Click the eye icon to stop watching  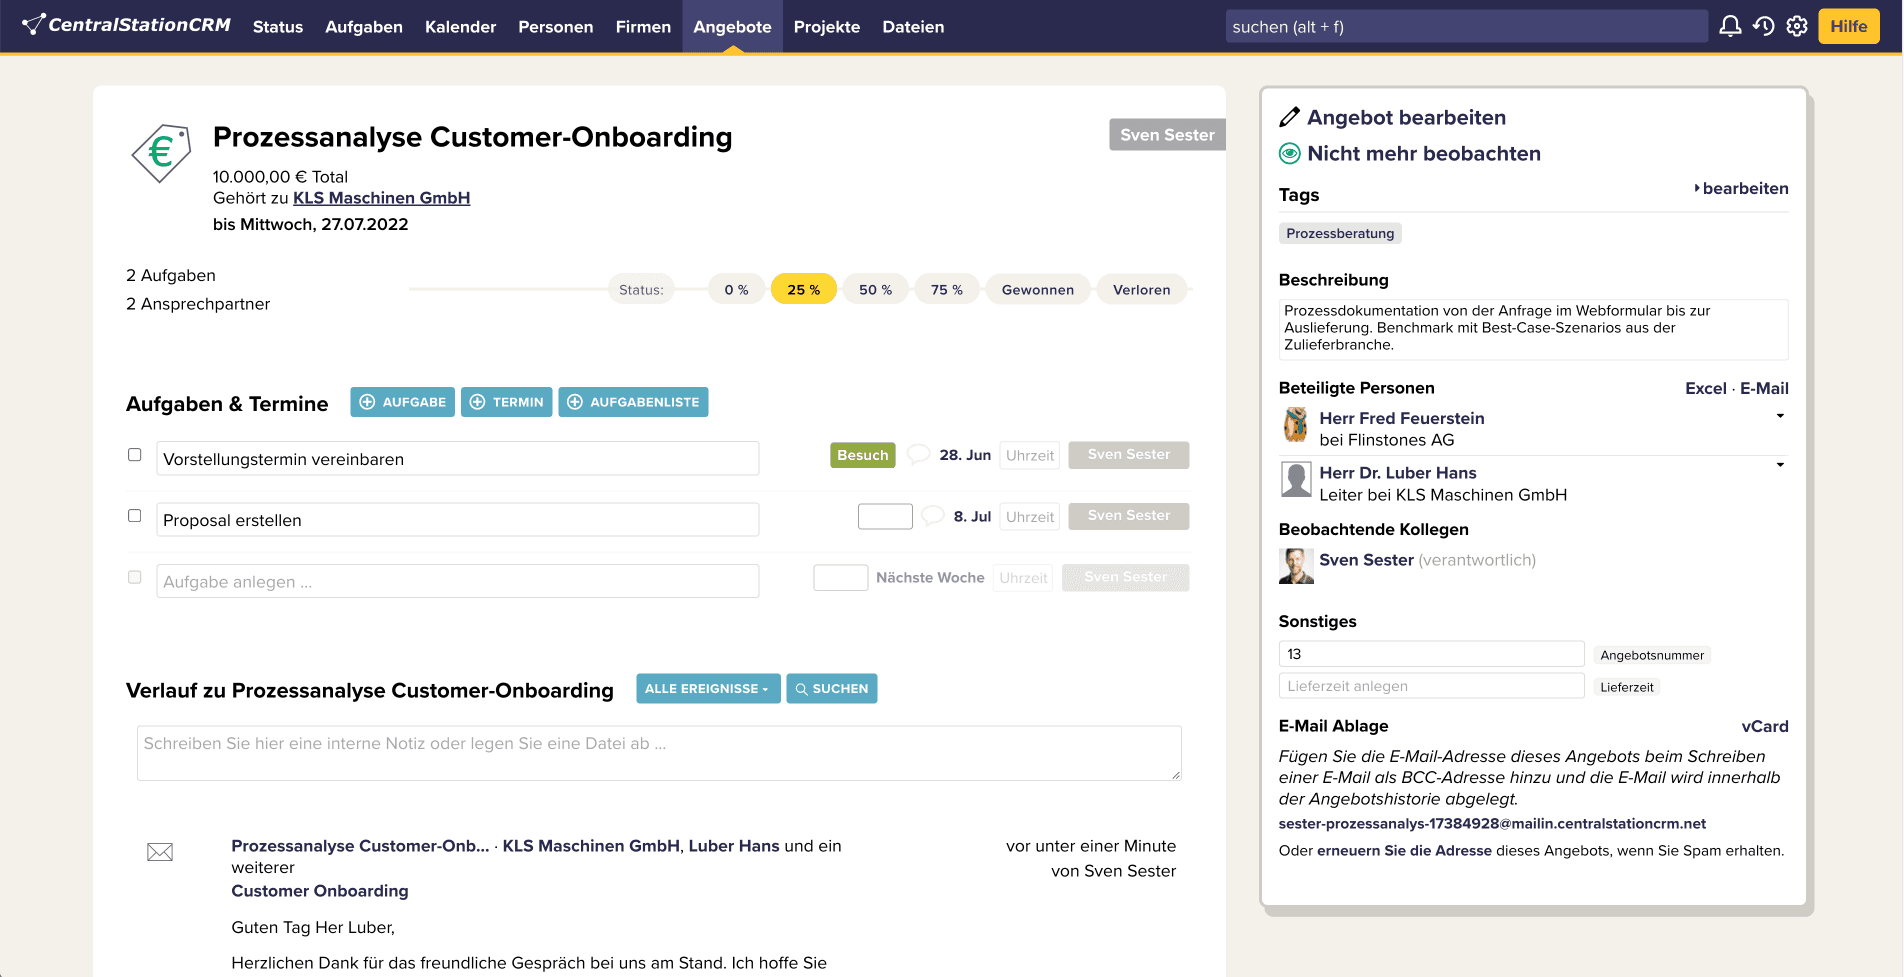click(x=1290, y=154)
